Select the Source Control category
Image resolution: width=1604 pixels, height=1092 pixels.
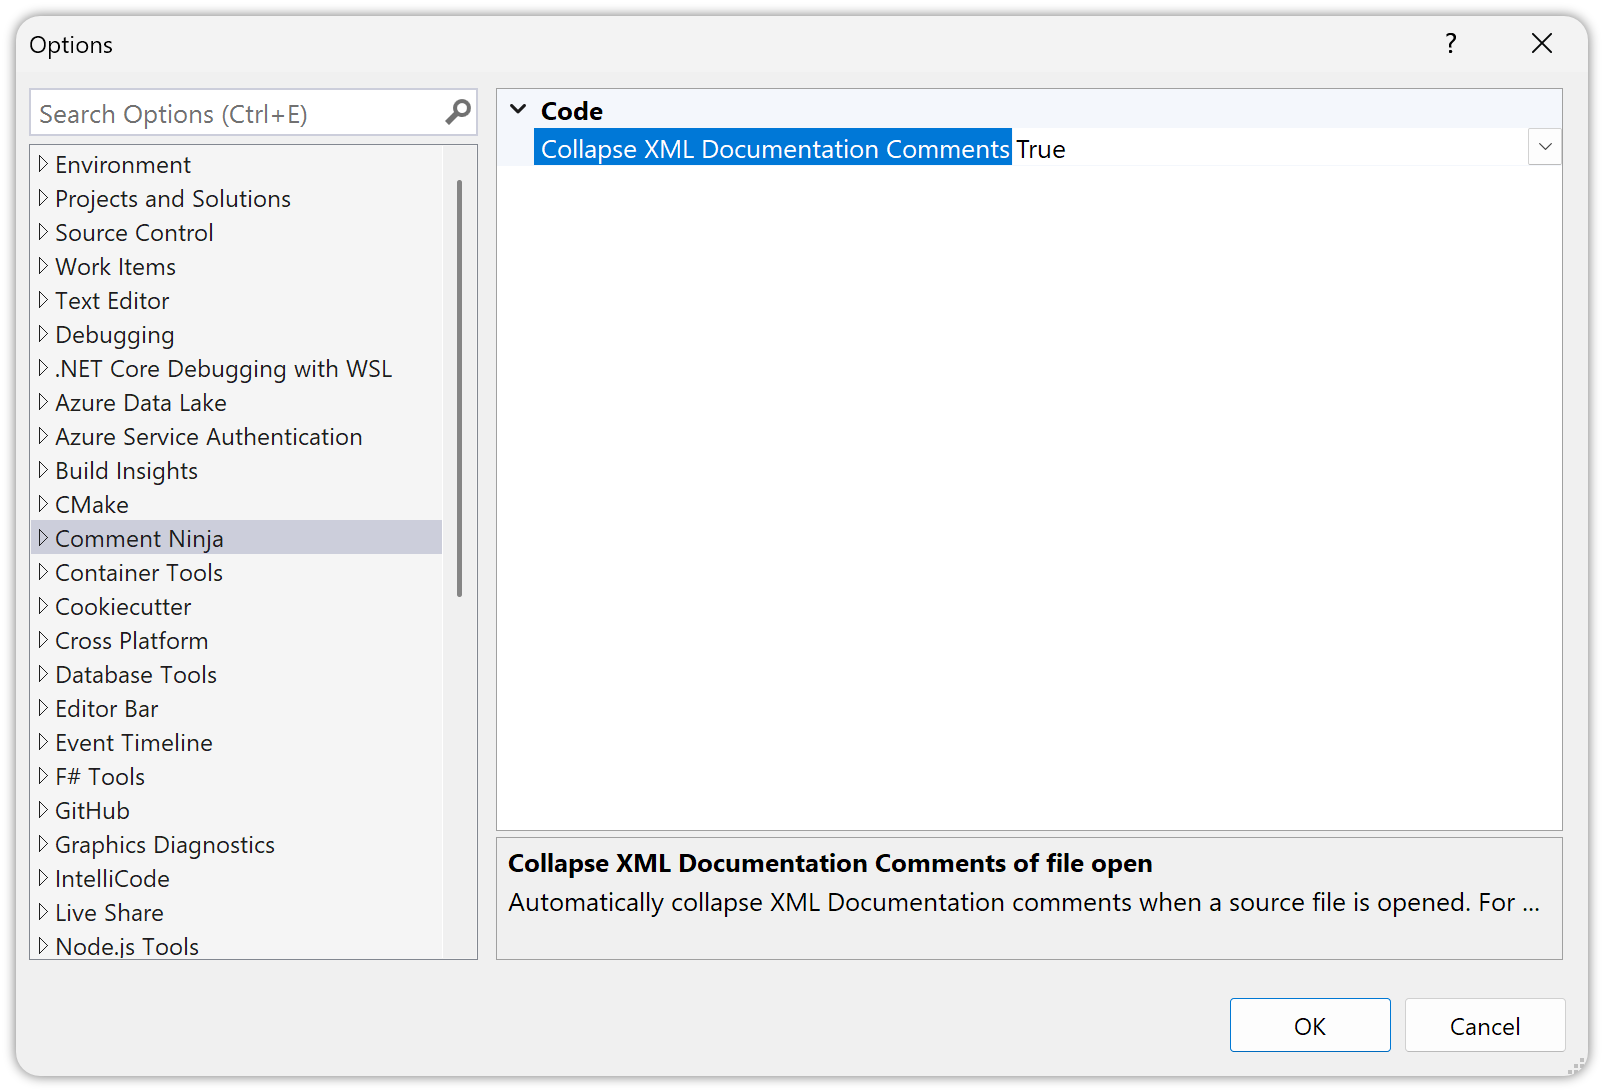point(134,233)
